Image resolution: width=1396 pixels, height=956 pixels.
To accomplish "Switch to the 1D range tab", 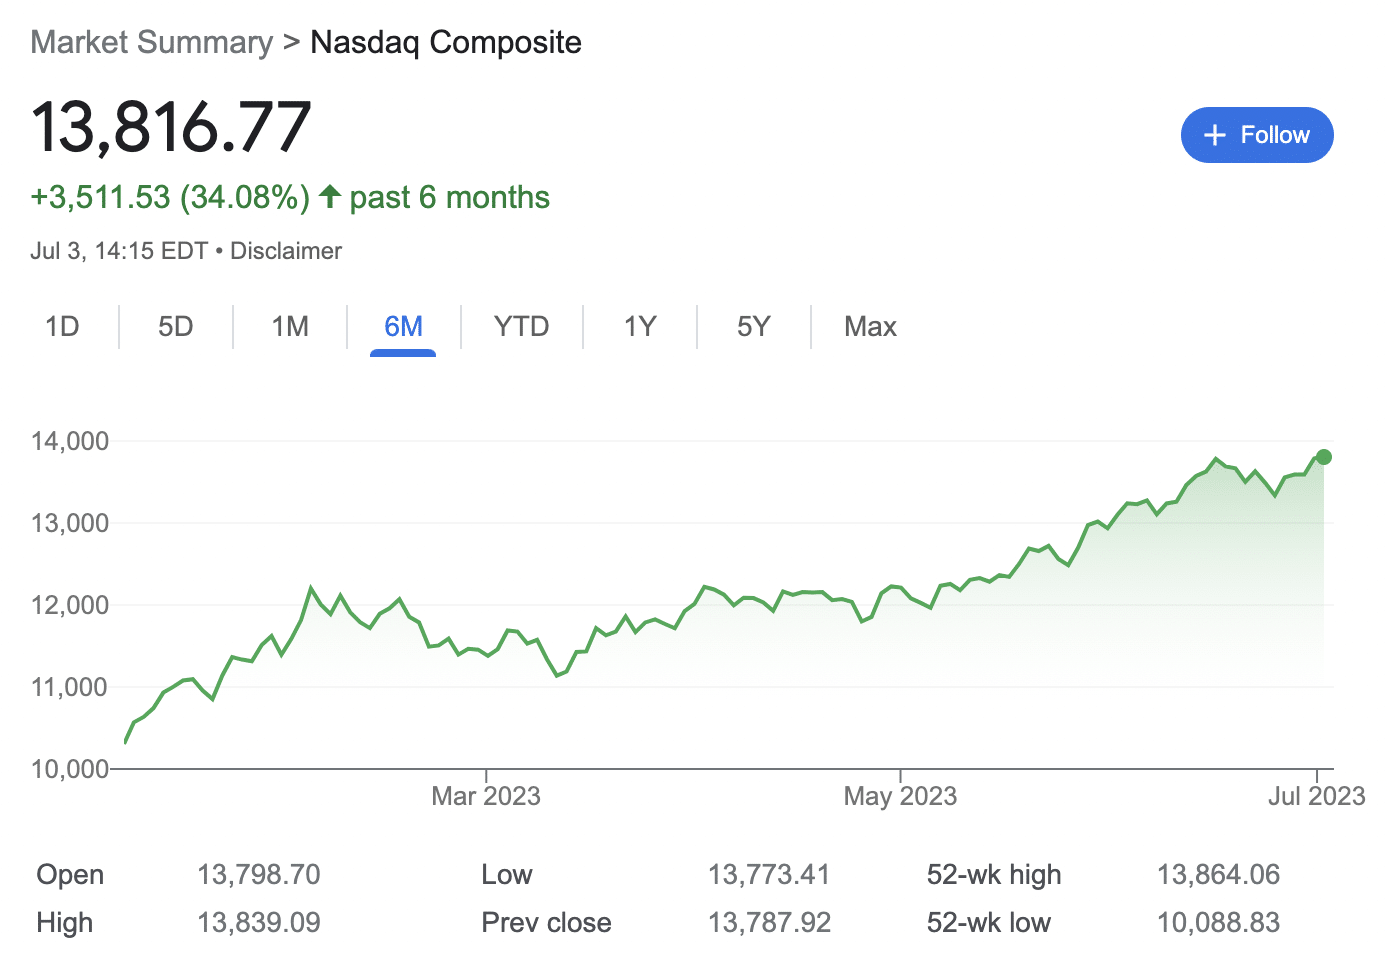I will (x=62, y=327).
